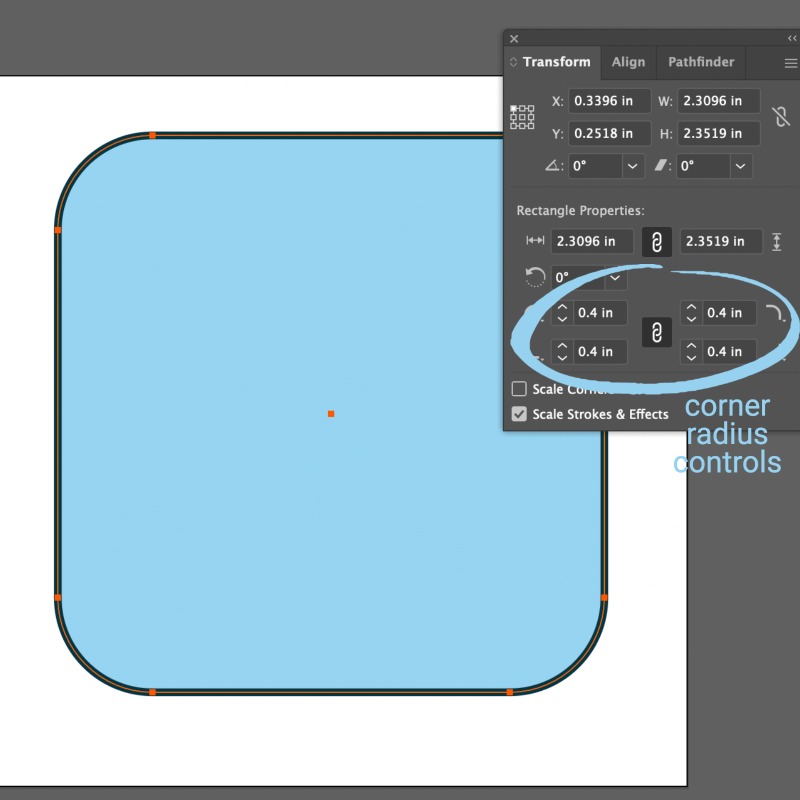Collapse the panel with double-arrow icon

[x=792, y=39]
